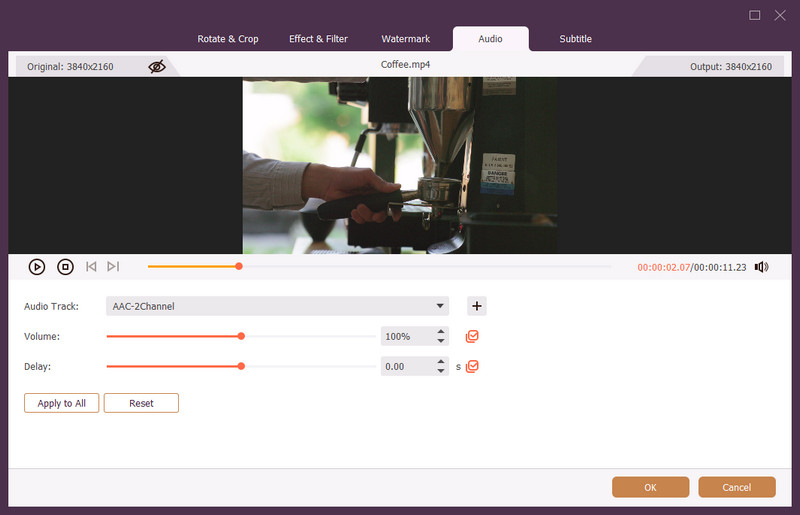This screenshot has height=515, width=800.
Task: Go to the Subtitle tab
Action: point(575,39)
